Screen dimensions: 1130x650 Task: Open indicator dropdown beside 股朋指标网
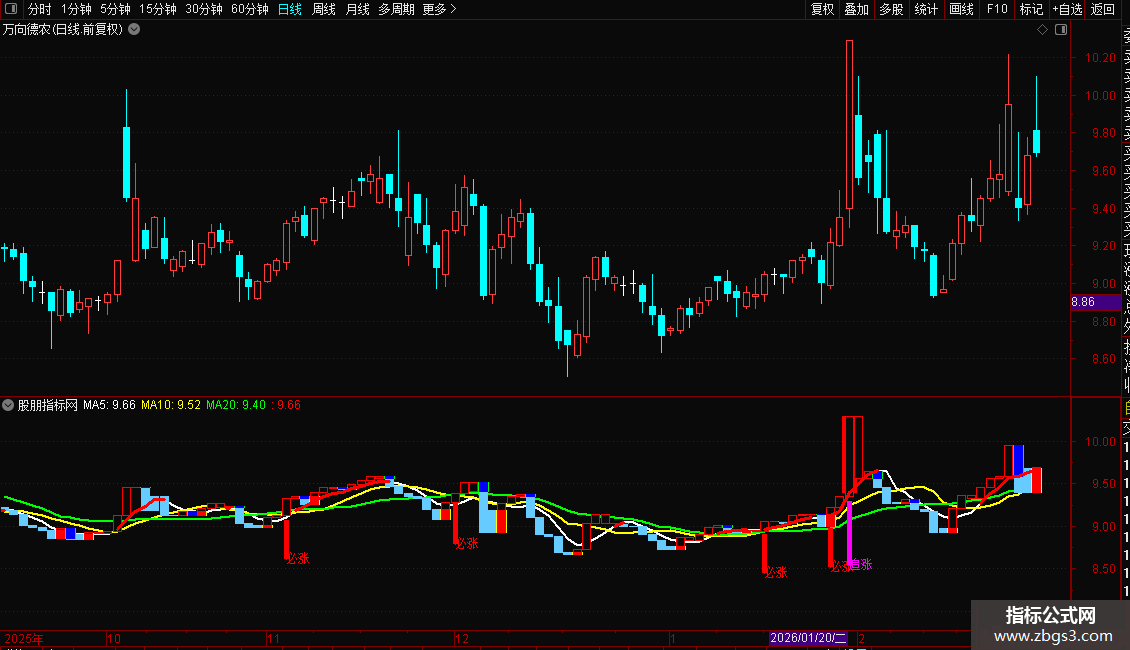8,405
